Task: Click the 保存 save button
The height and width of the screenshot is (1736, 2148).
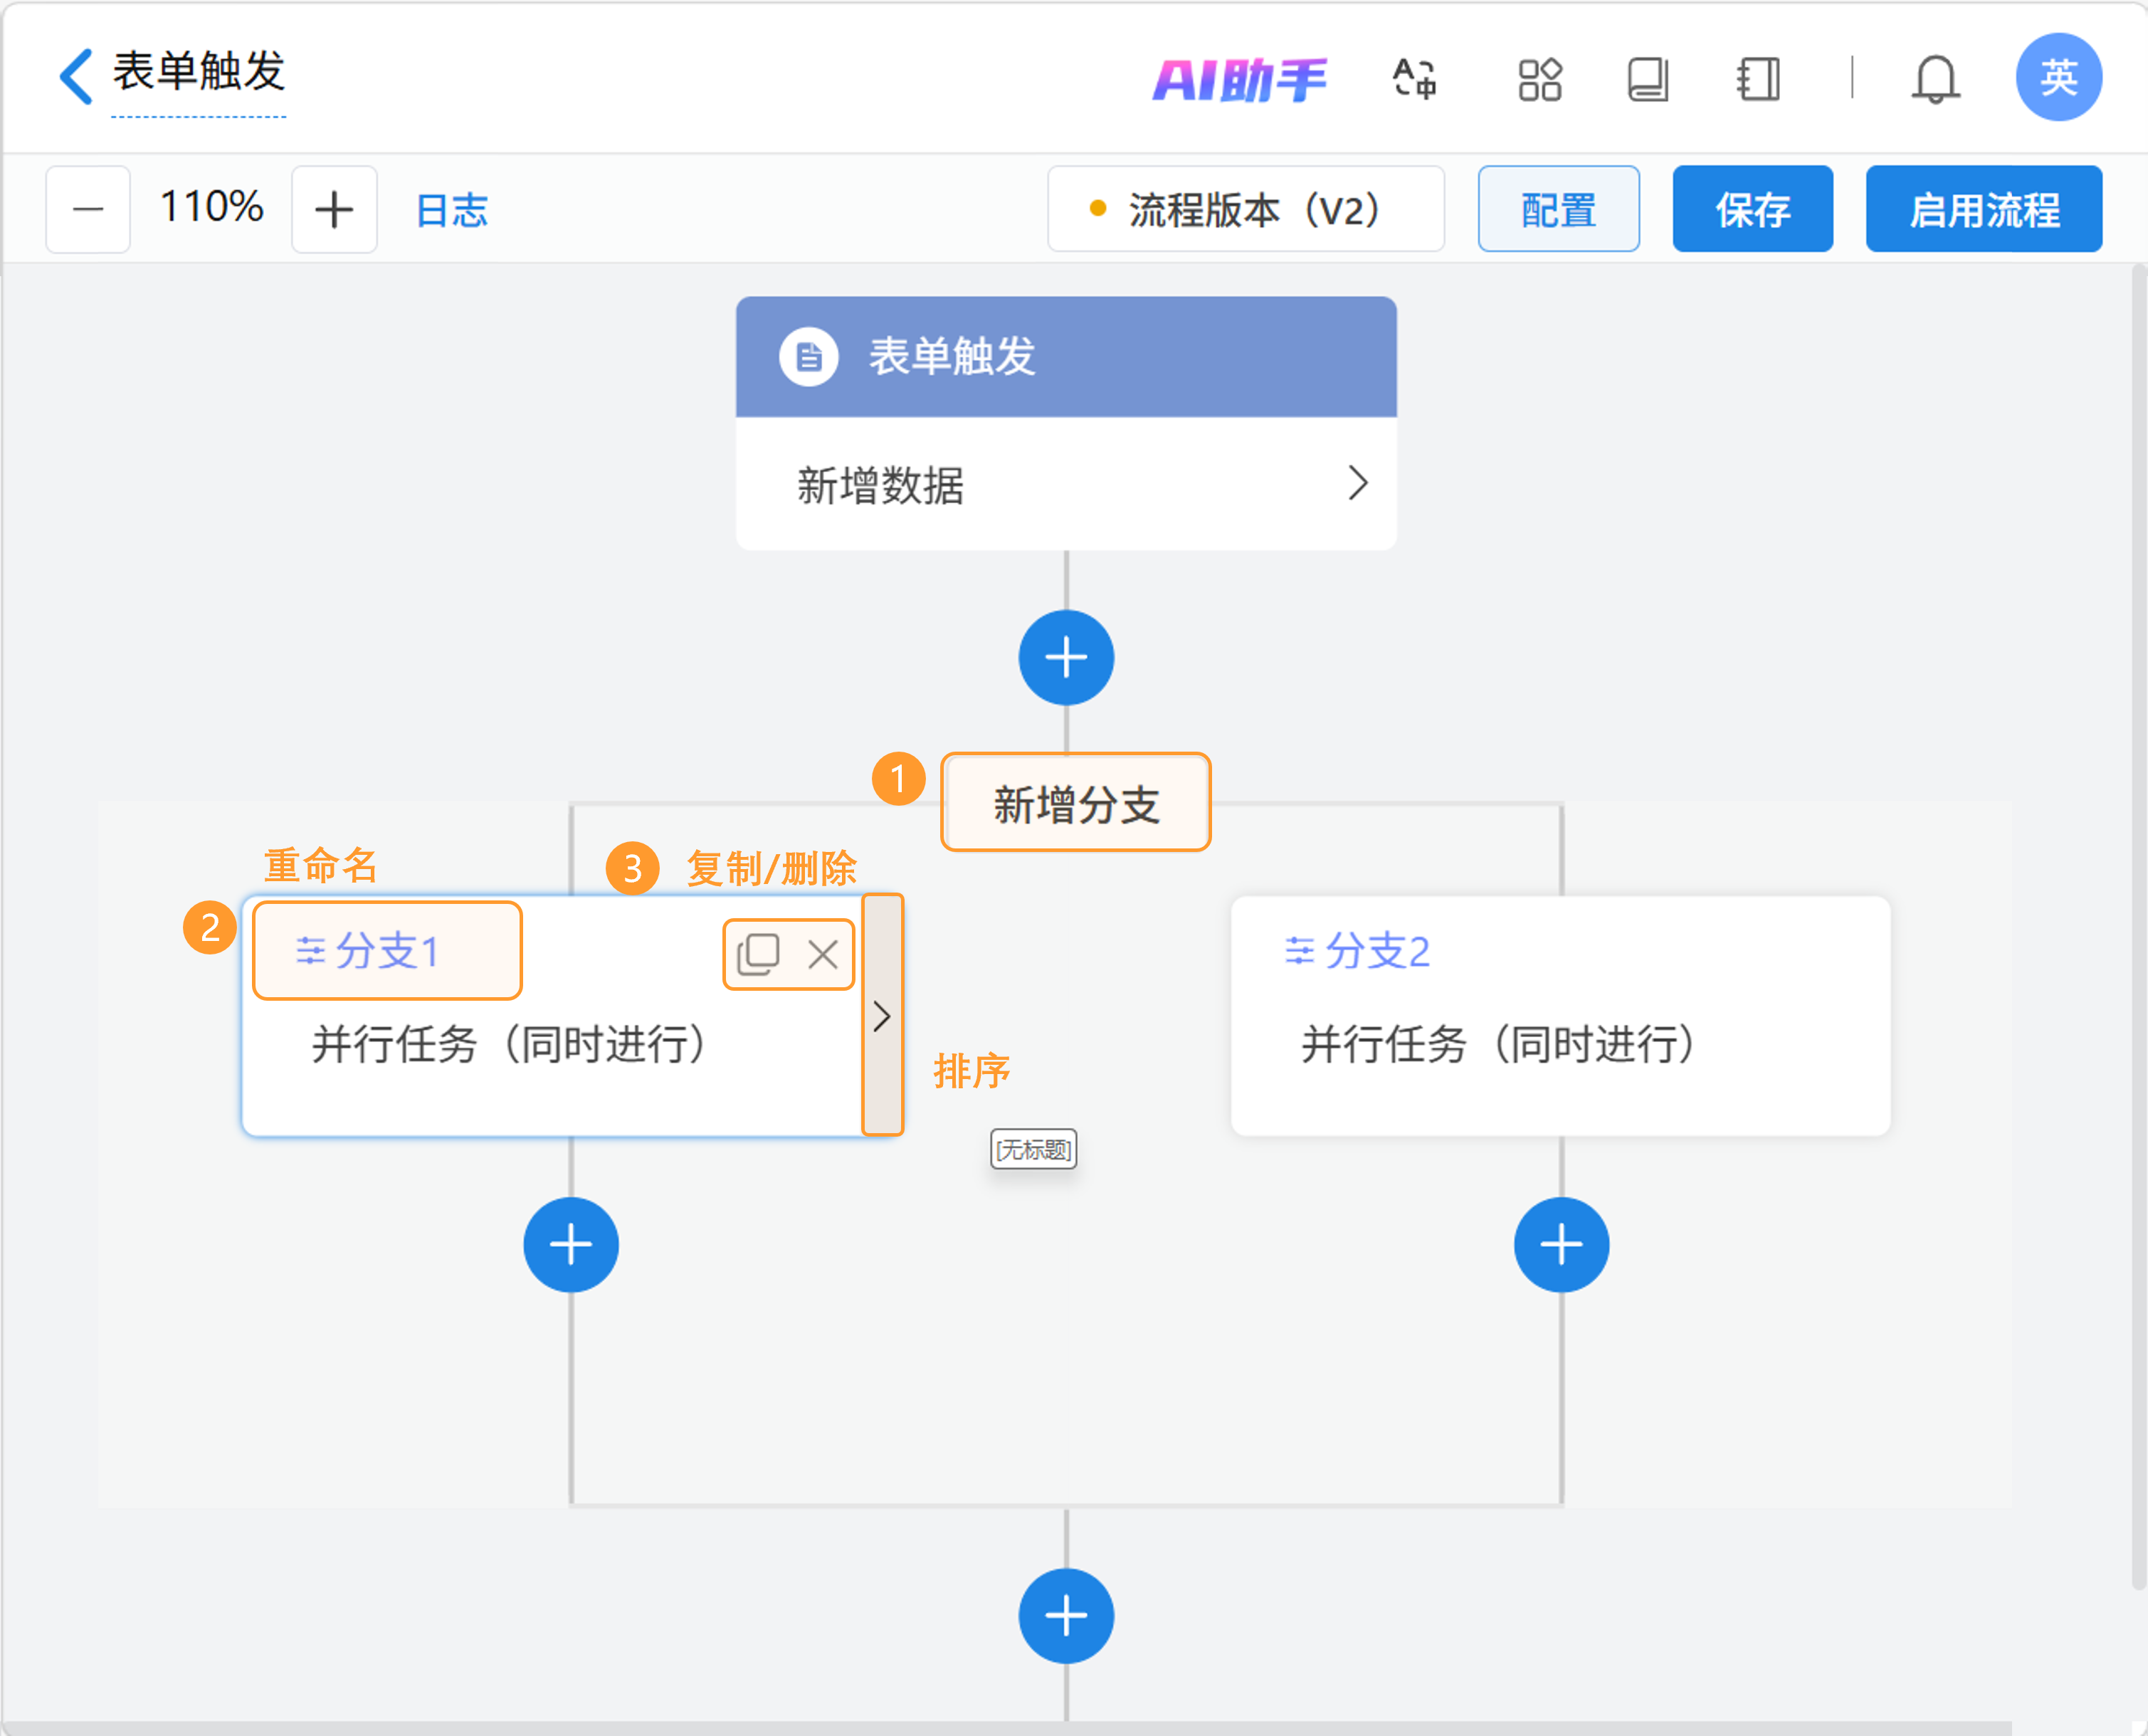Action: point(1752,209)
